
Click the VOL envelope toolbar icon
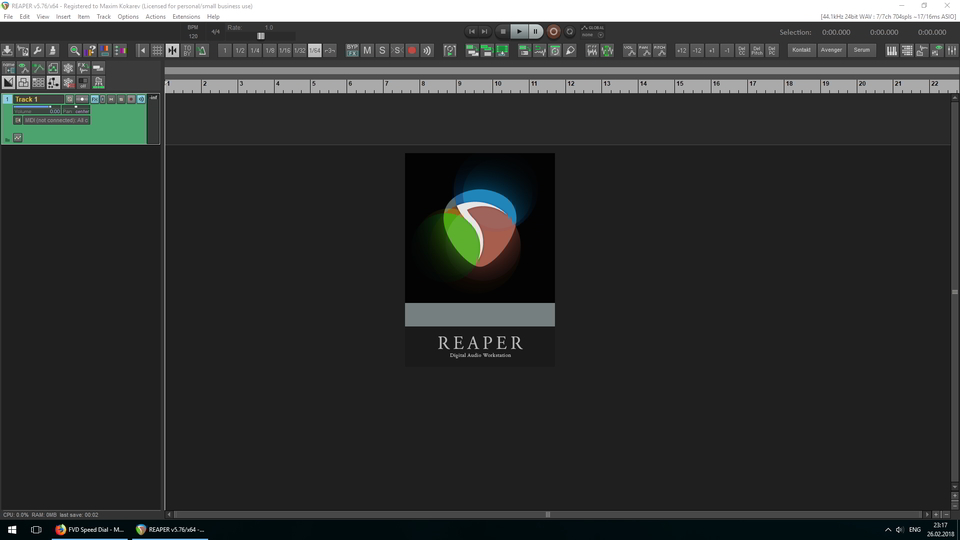click(629, 50)
